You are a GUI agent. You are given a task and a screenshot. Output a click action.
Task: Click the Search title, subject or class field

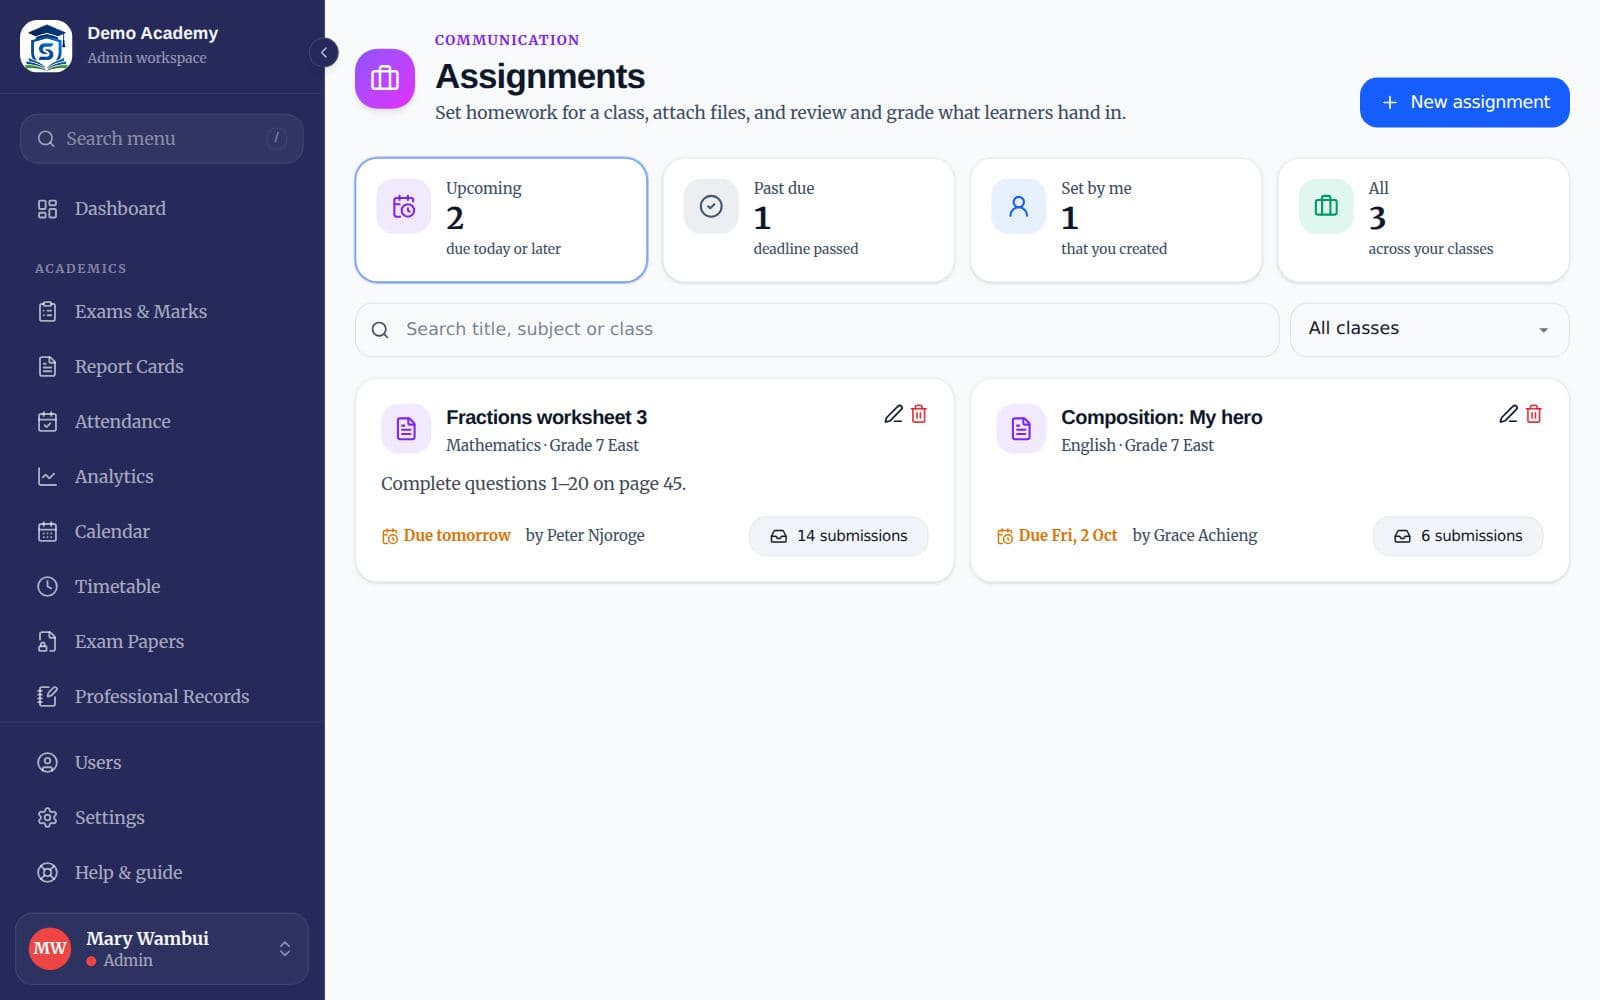pyautogui.click(x=817, y=330)
